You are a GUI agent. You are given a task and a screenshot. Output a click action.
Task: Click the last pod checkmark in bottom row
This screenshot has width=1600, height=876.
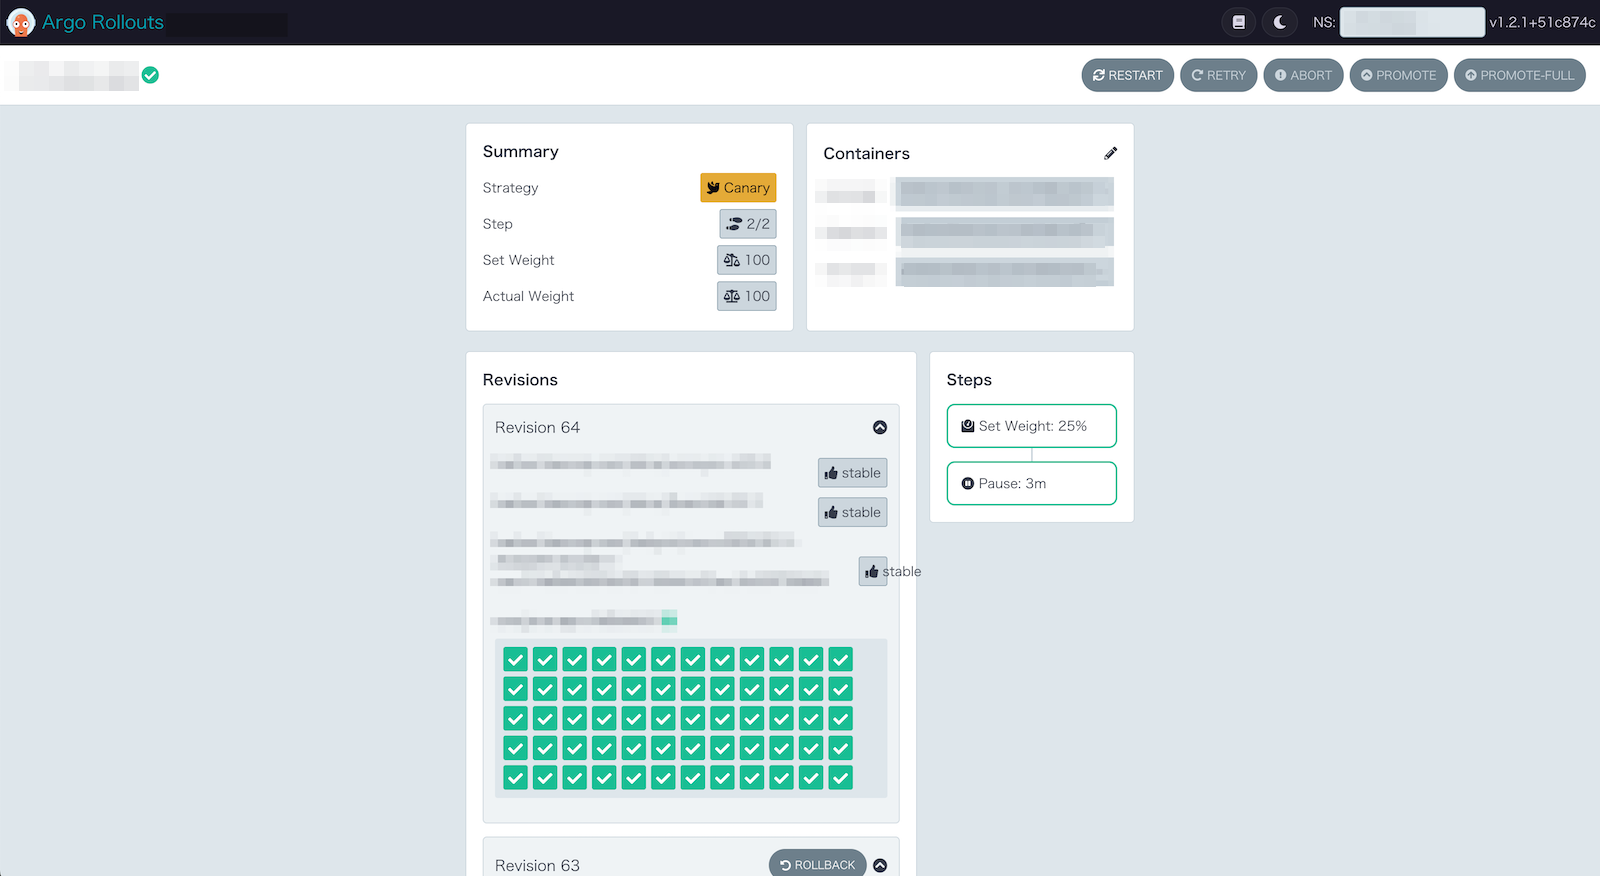tap(841, 777)
